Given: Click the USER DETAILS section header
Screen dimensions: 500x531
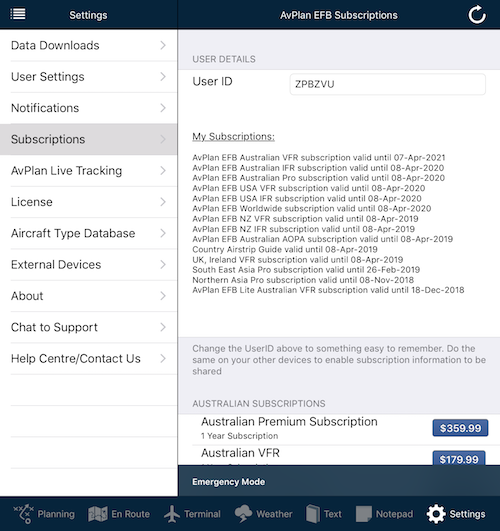Looking at the screenshot, I should pyautogui.click(x=224, y=59).
